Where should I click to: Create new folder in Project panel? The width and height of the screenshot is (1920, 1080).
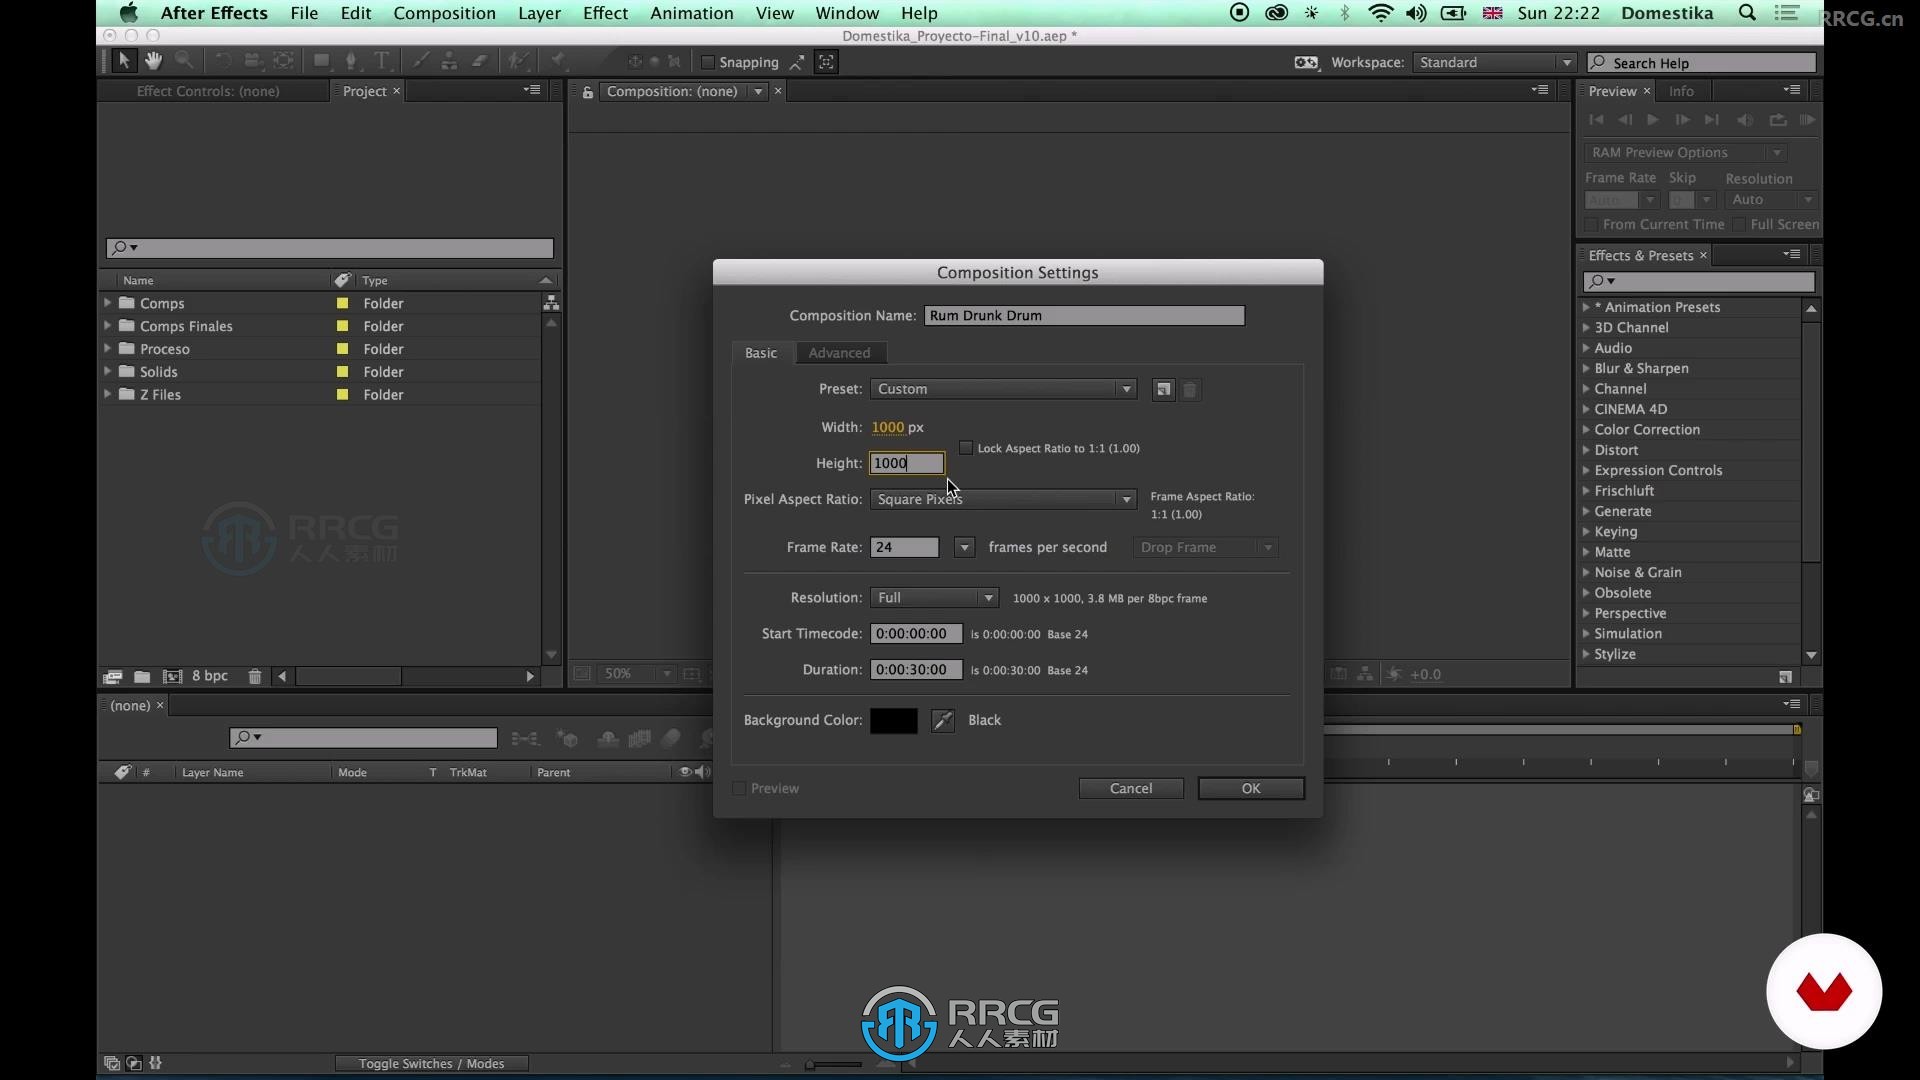click(x=142, y=676)
